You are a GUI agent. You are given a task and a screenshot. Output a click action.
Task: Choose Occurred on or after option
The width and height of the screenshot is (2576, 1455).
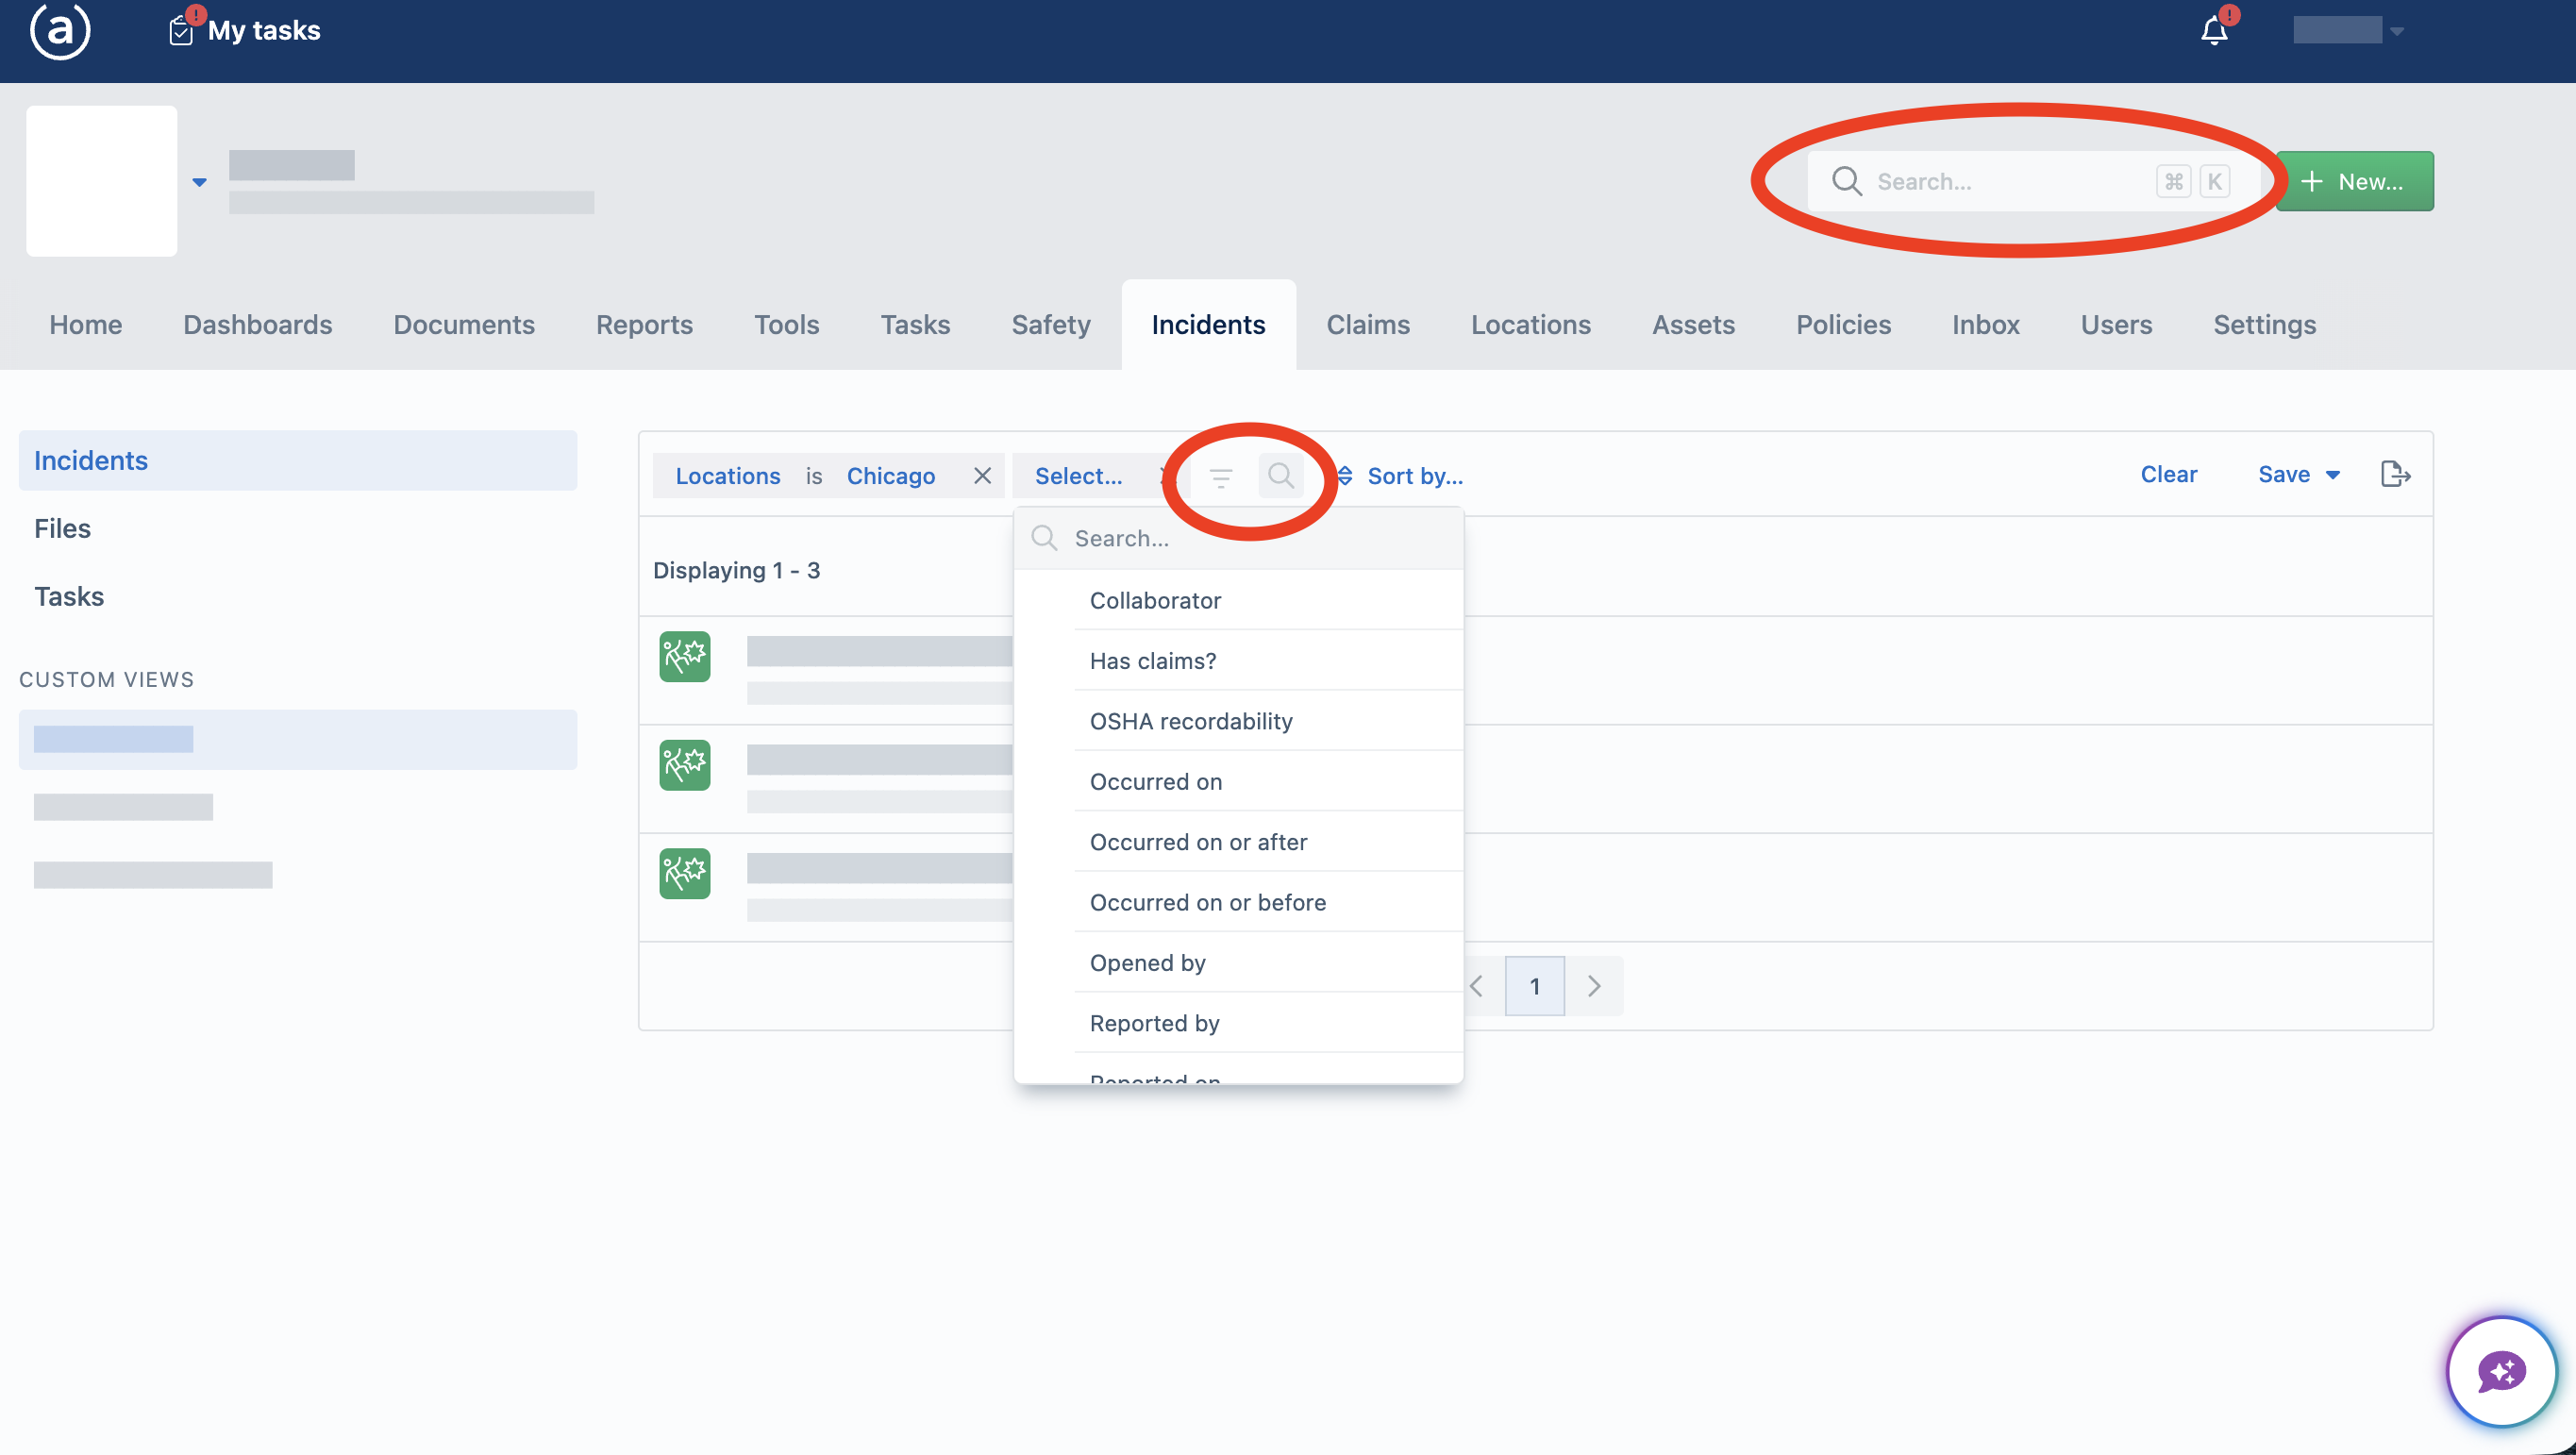[x=1238, y=842]
